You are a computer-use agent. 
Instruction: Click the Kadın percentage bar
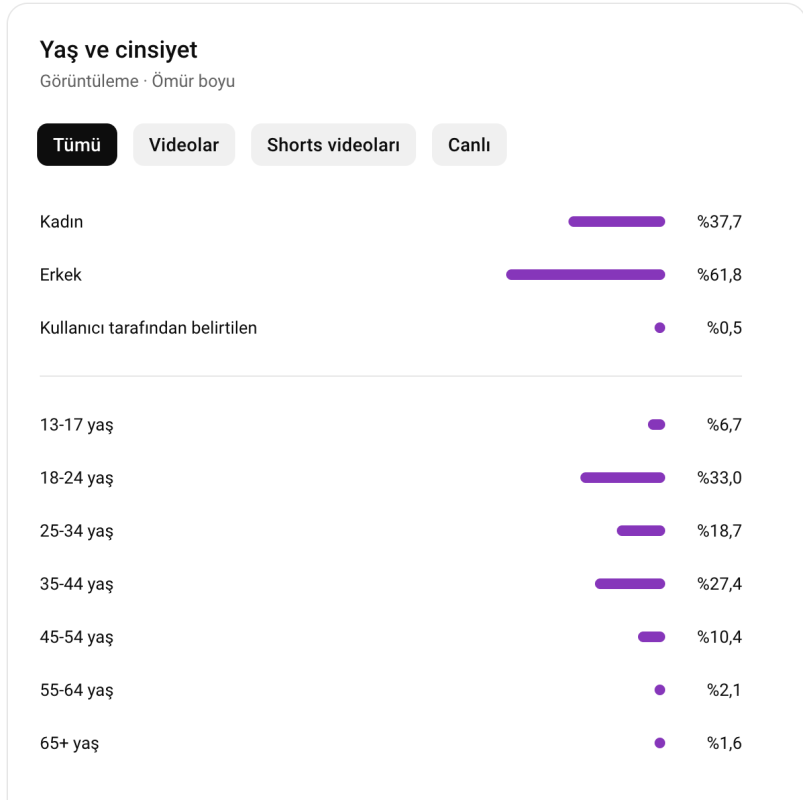[x=617, y=222]
